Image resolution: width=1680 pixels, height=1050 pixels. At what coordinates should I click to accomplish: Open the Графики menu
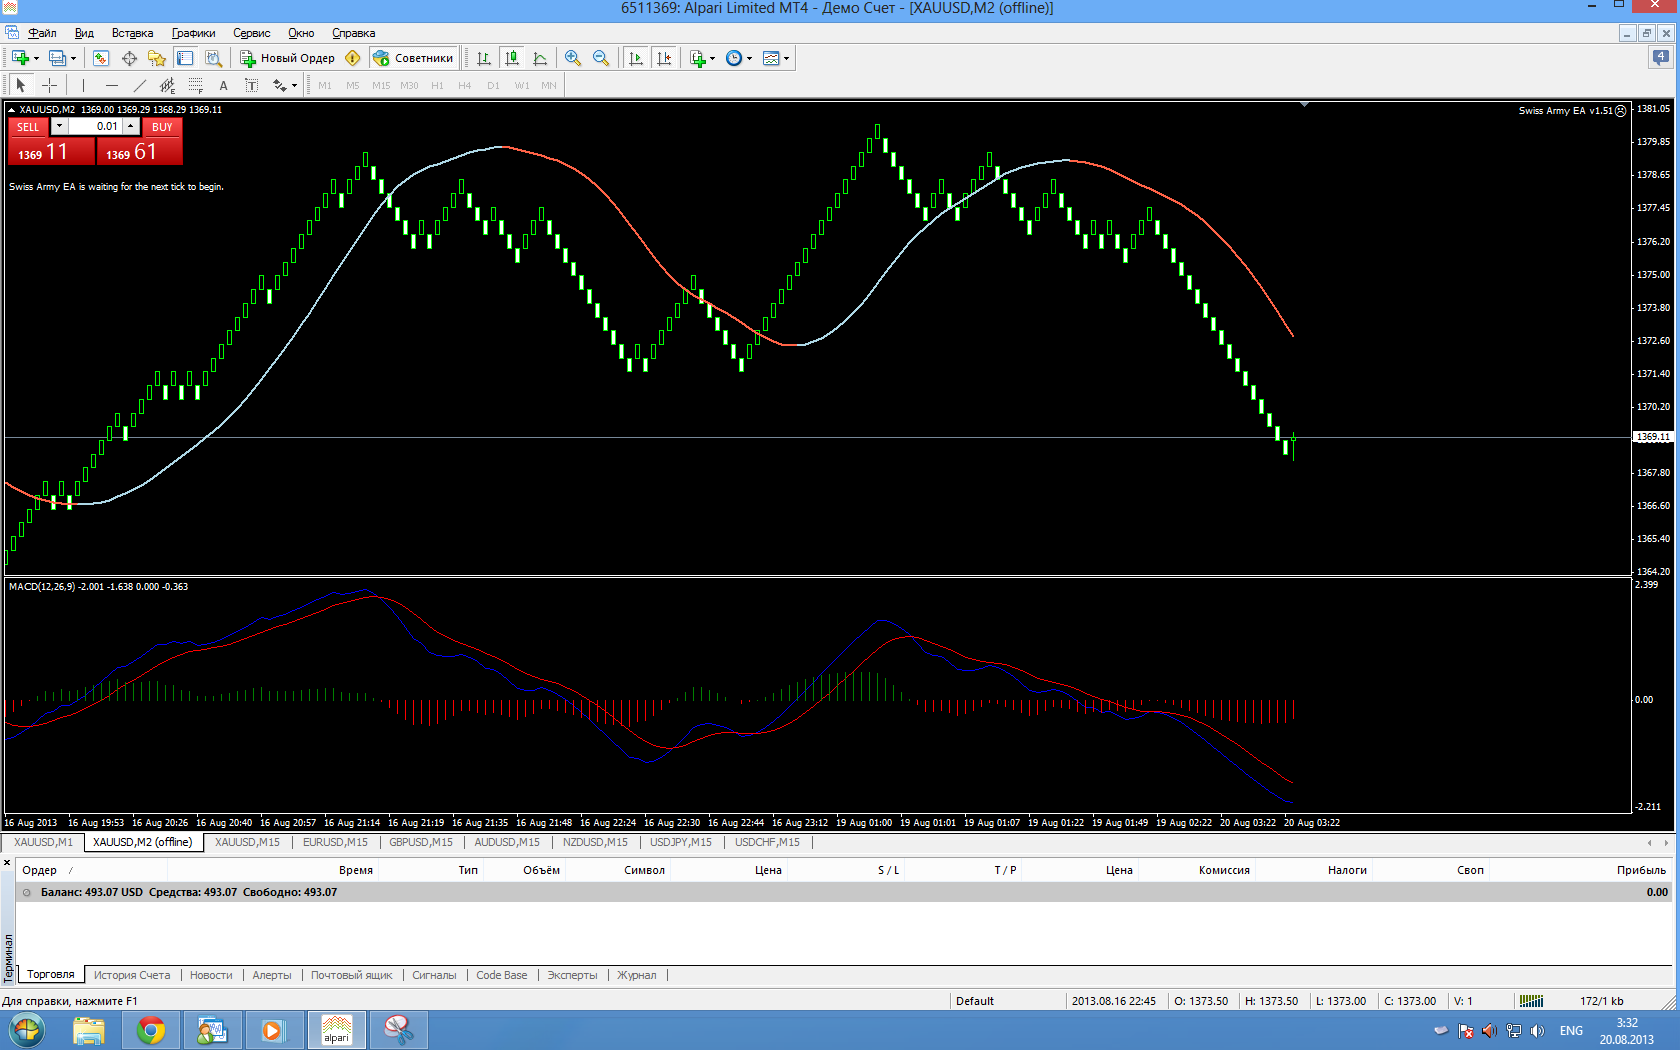193,33
